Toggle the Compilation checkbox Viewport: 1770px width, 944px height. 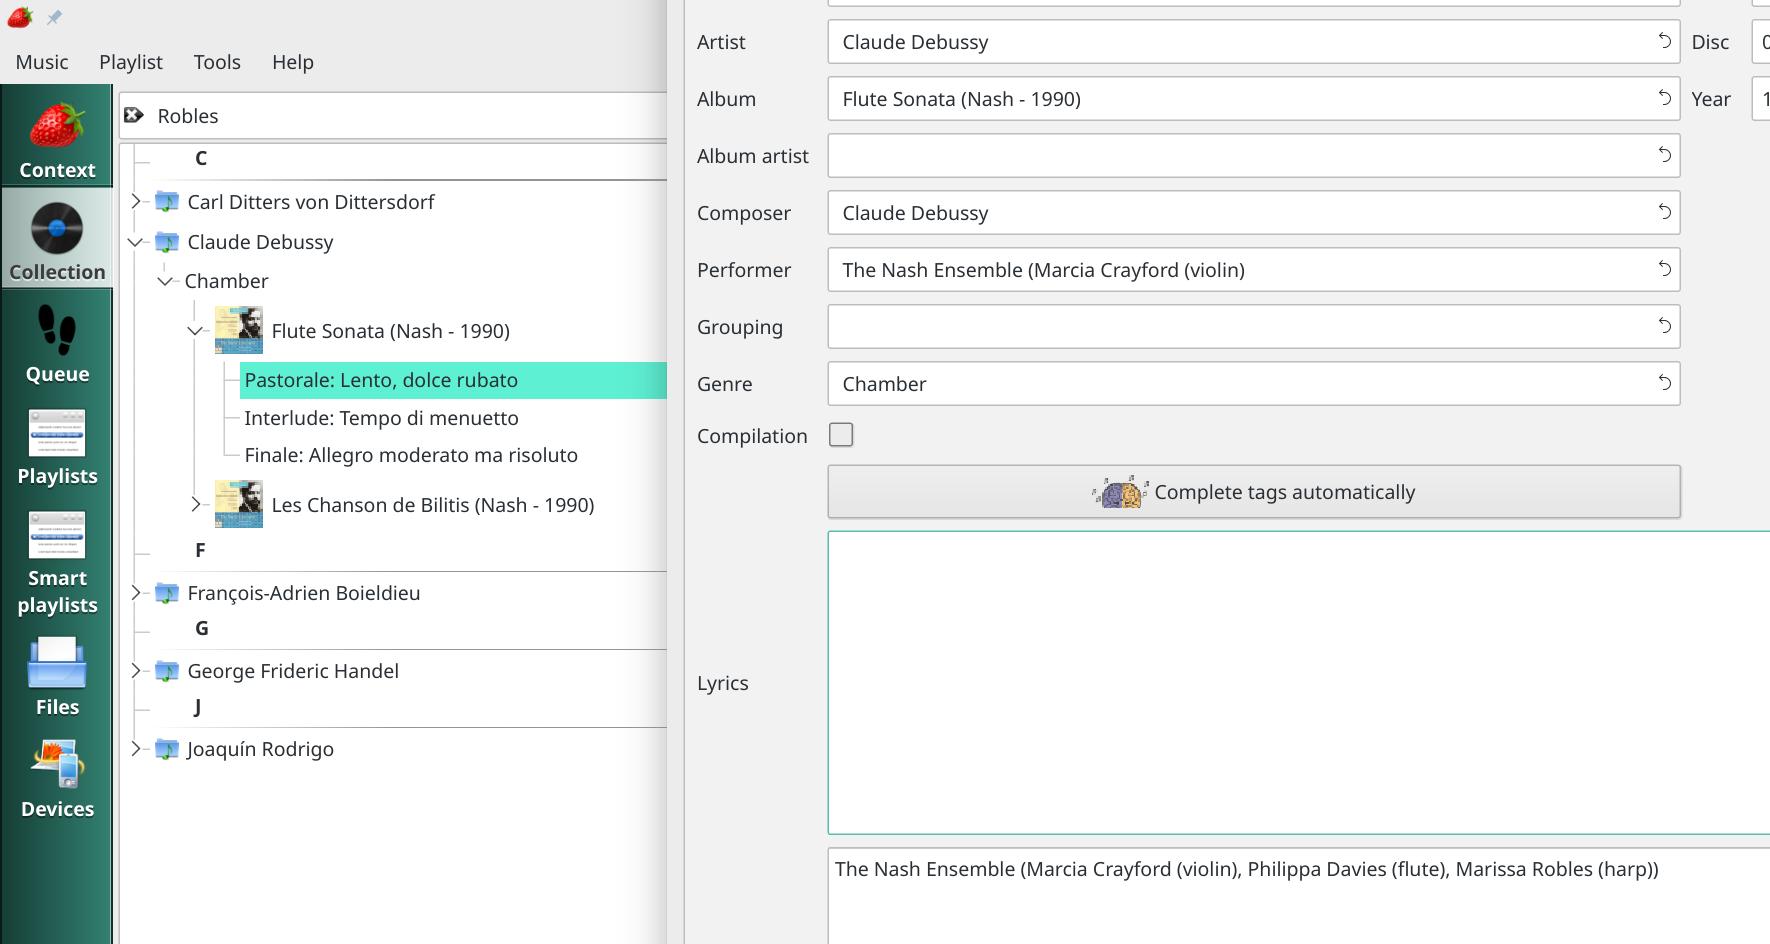(841, 435)
